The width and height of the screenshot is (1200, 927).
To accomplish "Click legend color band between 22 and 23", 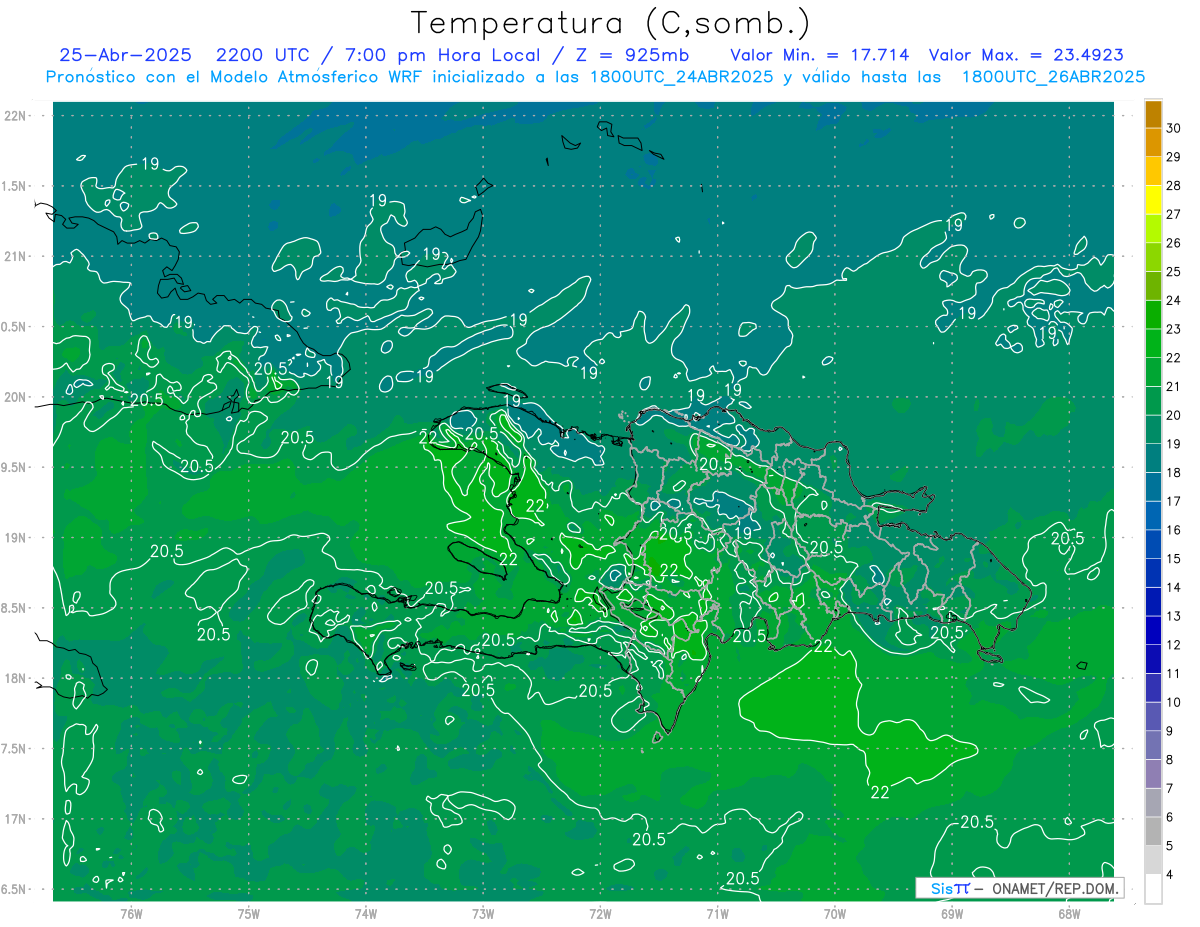I will [1153, 343].
